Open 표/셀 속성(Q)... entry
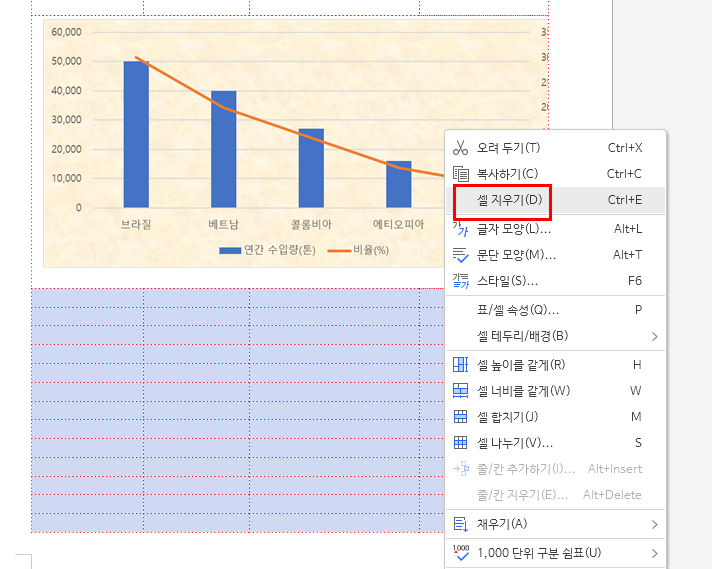 coord(556,310)
